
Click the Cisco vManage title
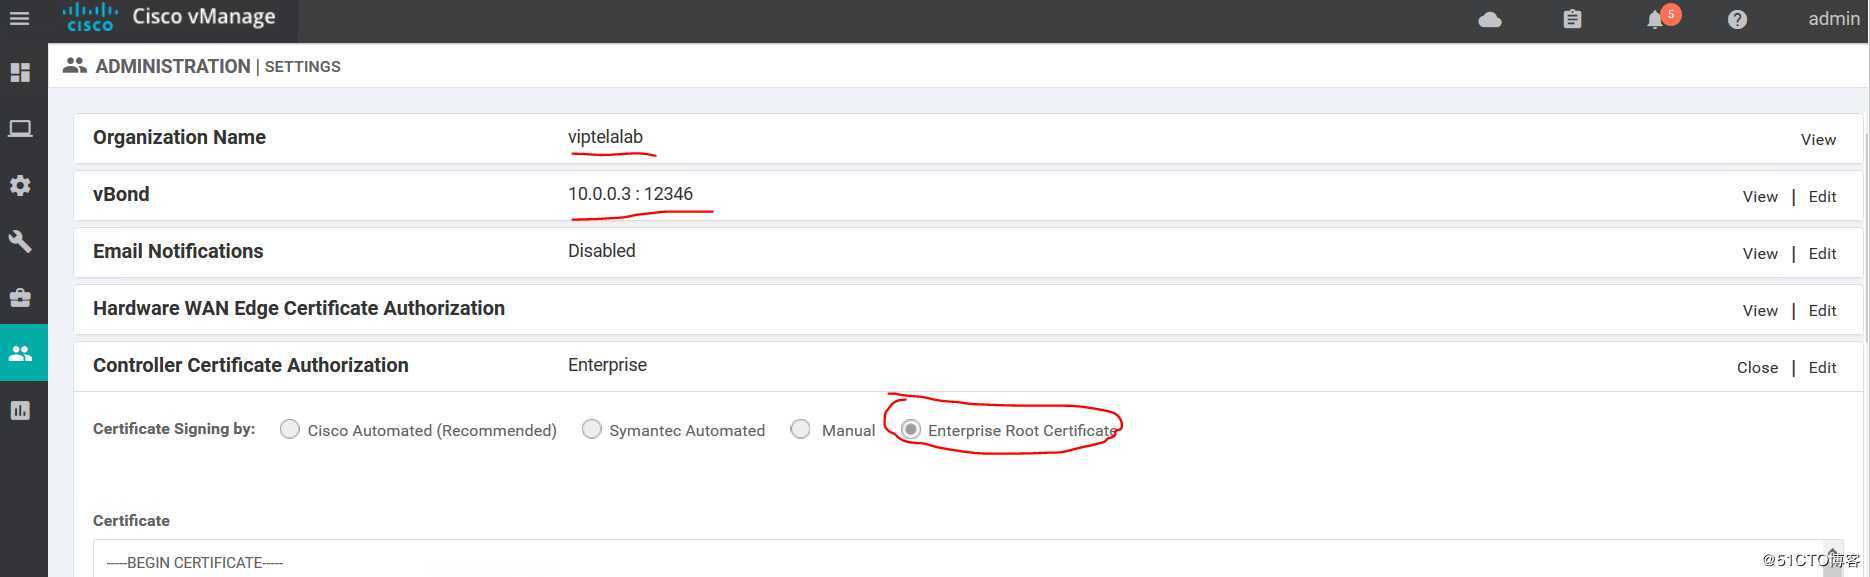(204, 16)
